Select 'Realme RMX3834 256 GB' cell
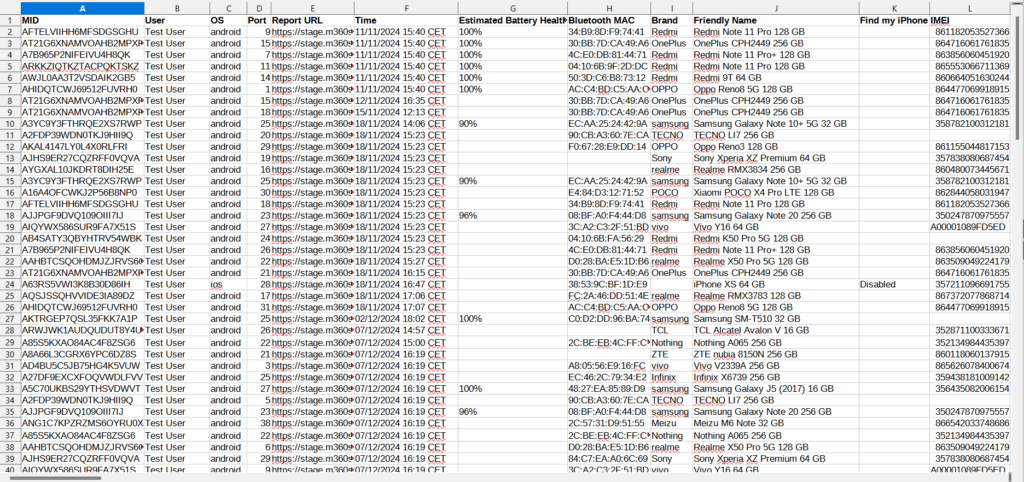This screenshot has height=482, width=1024. pyautogui.click(x=775, y=169)
